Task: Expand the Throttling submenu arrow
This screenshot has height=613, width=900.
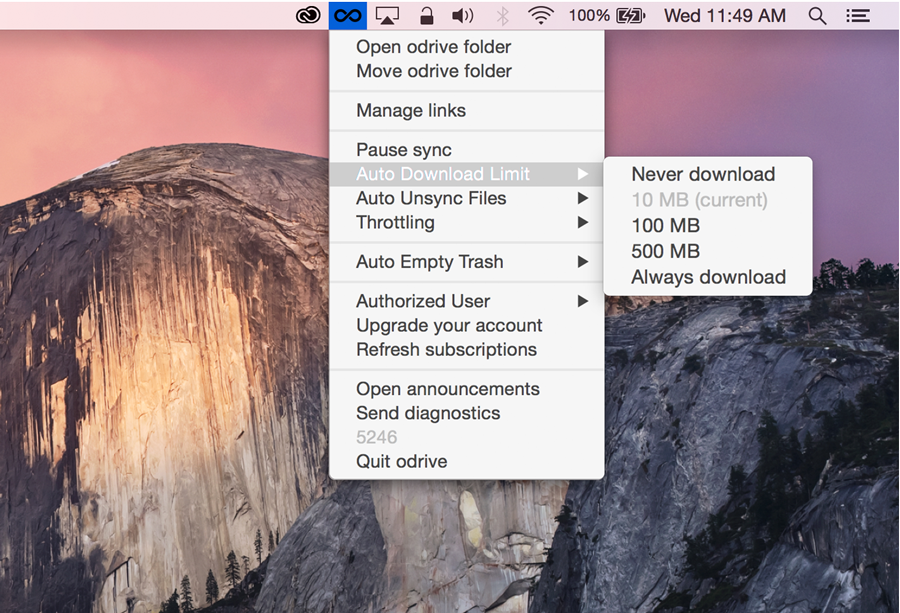Action: click(583, 222)
